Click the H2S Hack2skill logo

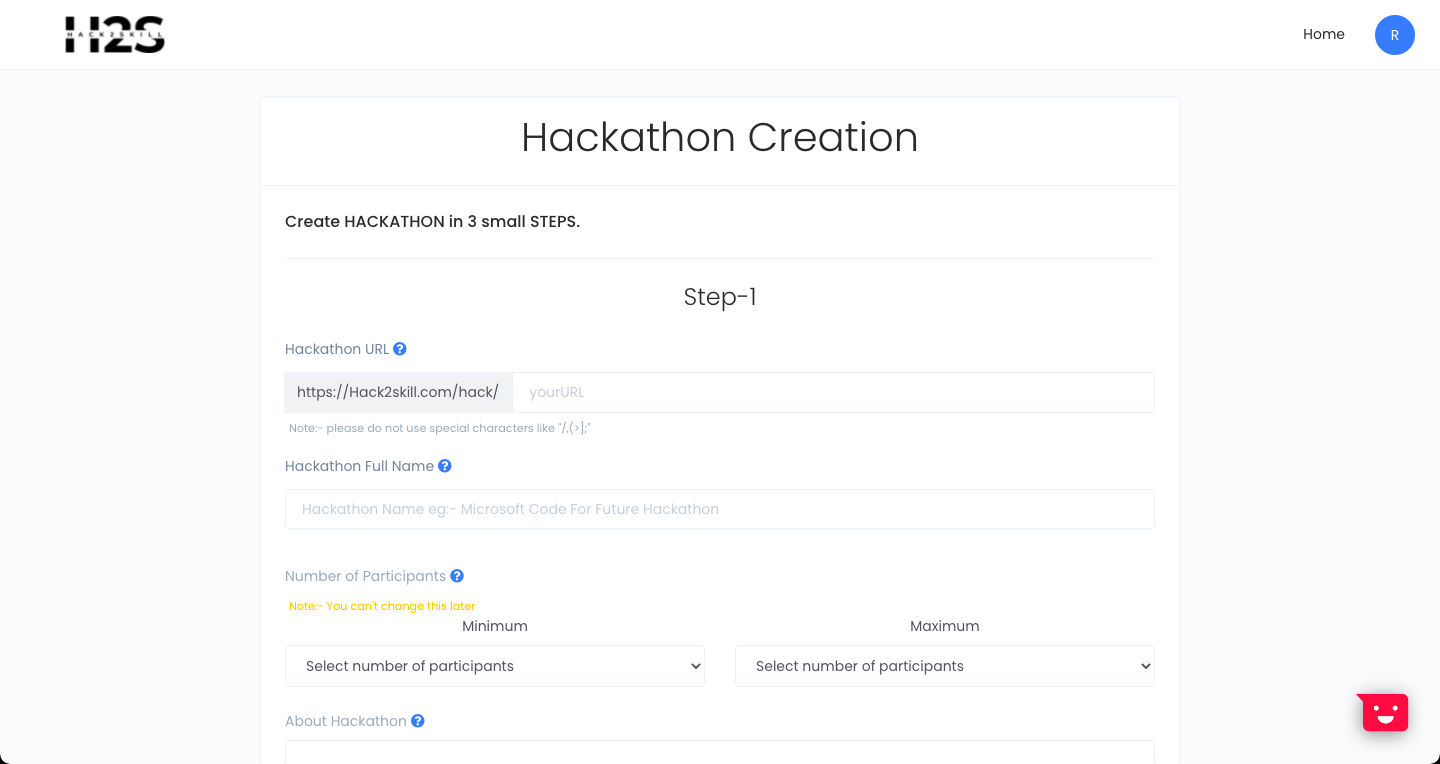(115, 34)
